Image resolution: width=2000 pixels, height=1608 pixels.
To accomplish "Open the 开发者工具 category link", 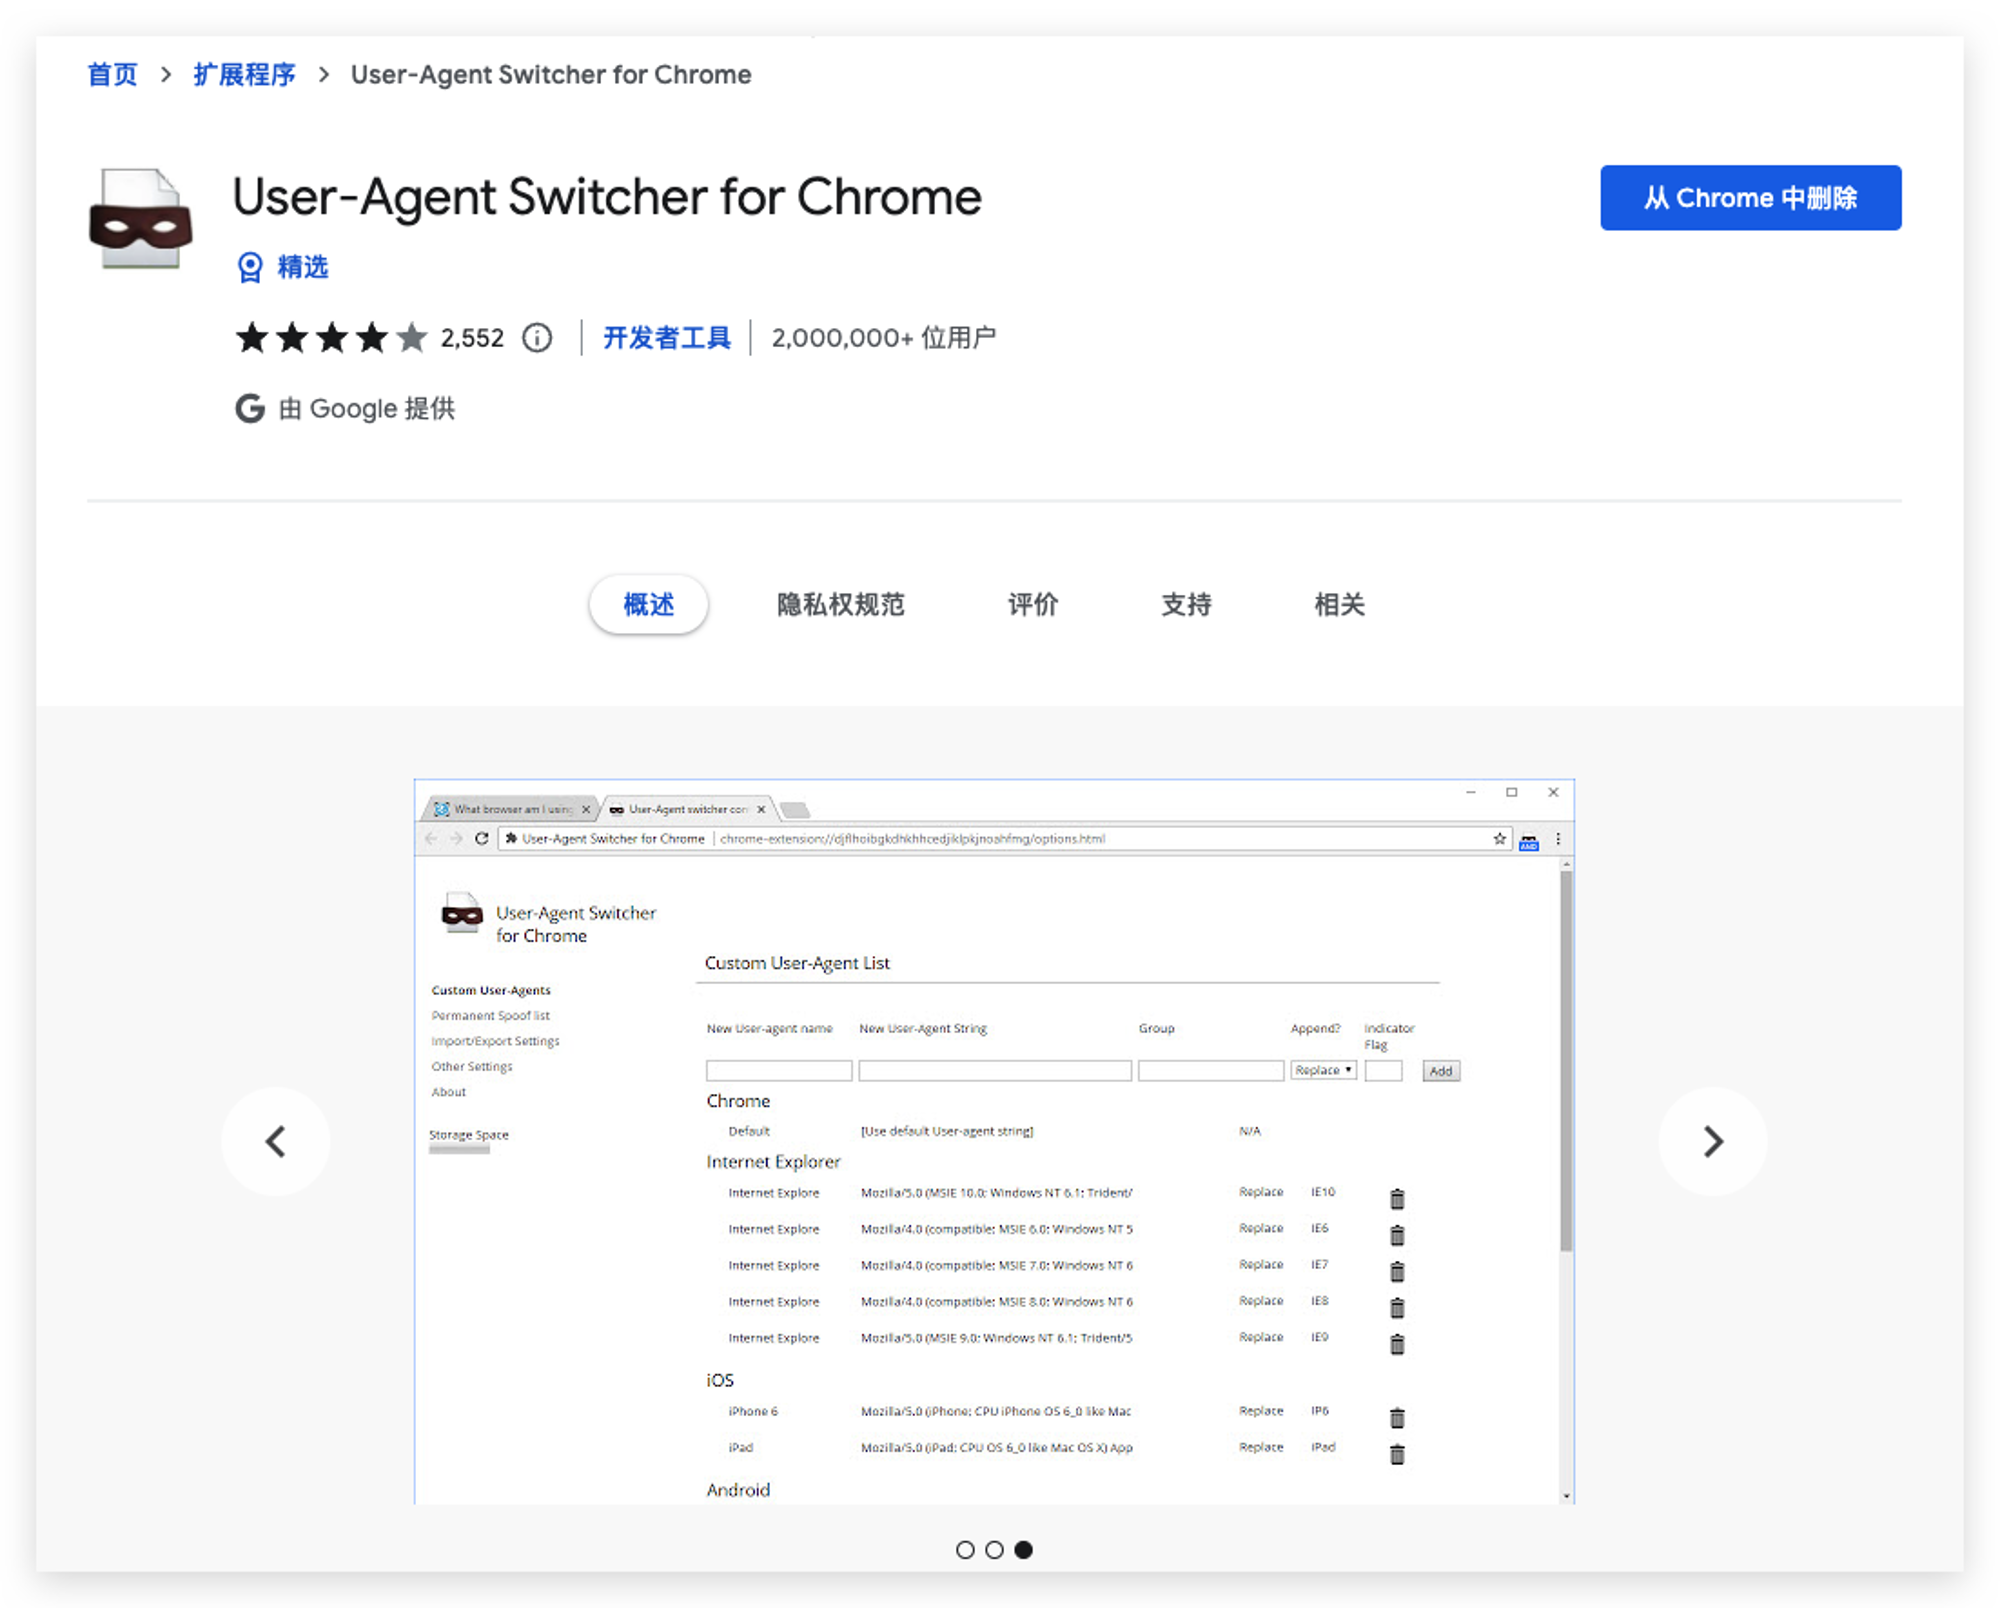I will [667, 338].
